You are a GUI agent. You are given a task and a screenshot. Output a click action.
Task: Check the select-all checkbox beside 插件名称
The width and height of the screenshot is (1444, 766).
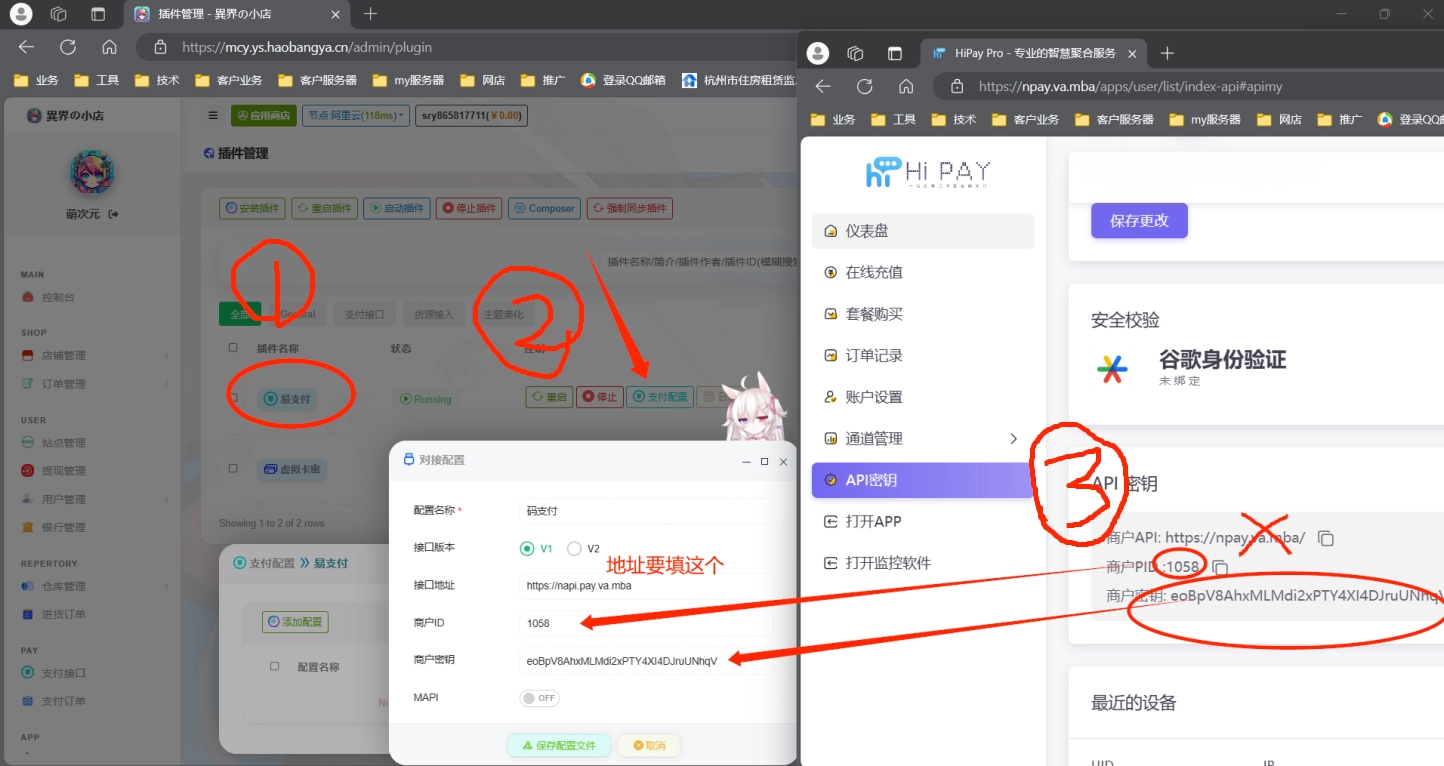point(233,348)
